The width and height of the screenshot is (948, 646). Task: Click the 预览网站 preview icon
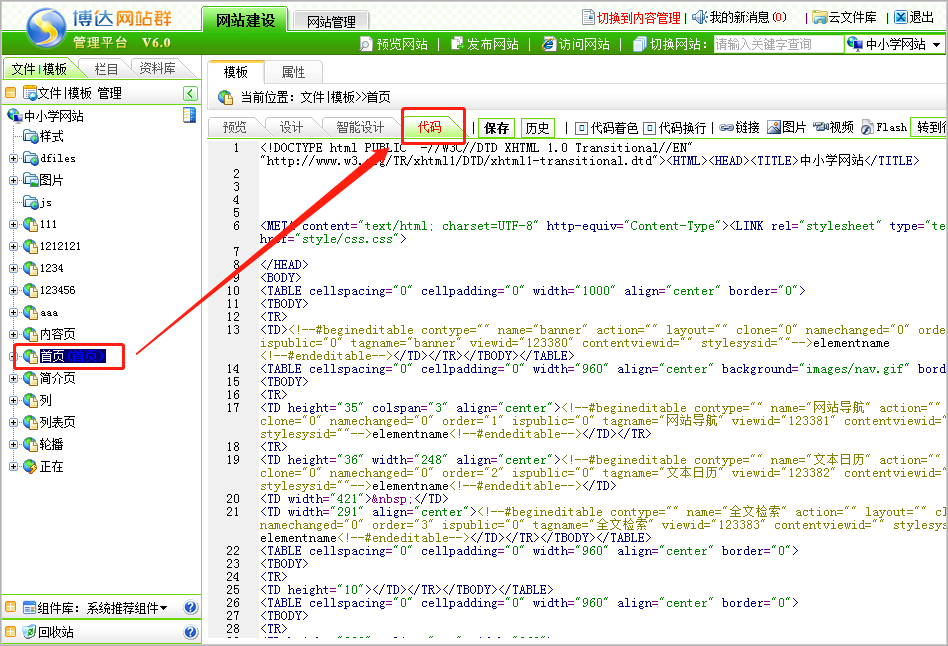tap(366, 44)
